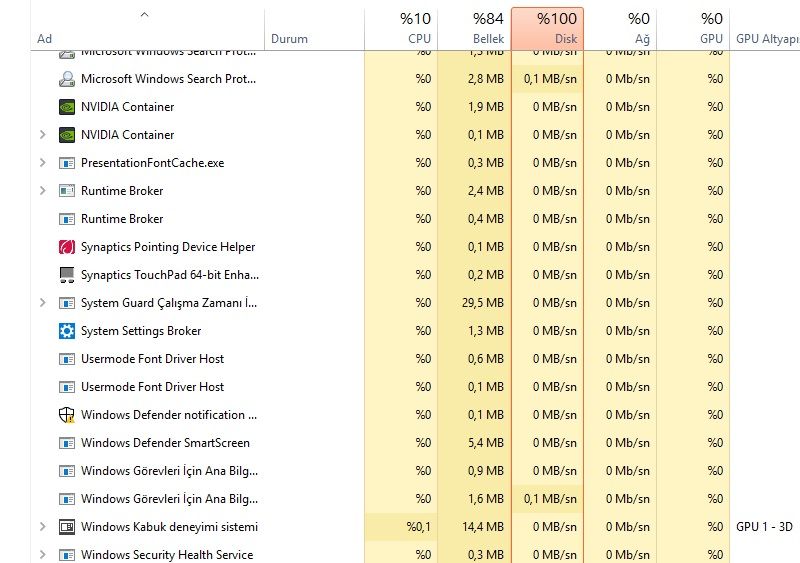Expand the Windows Kabuk deneyimi sistemi group
The height and width of the screenshot is (563, 800).
coord(43,527)
